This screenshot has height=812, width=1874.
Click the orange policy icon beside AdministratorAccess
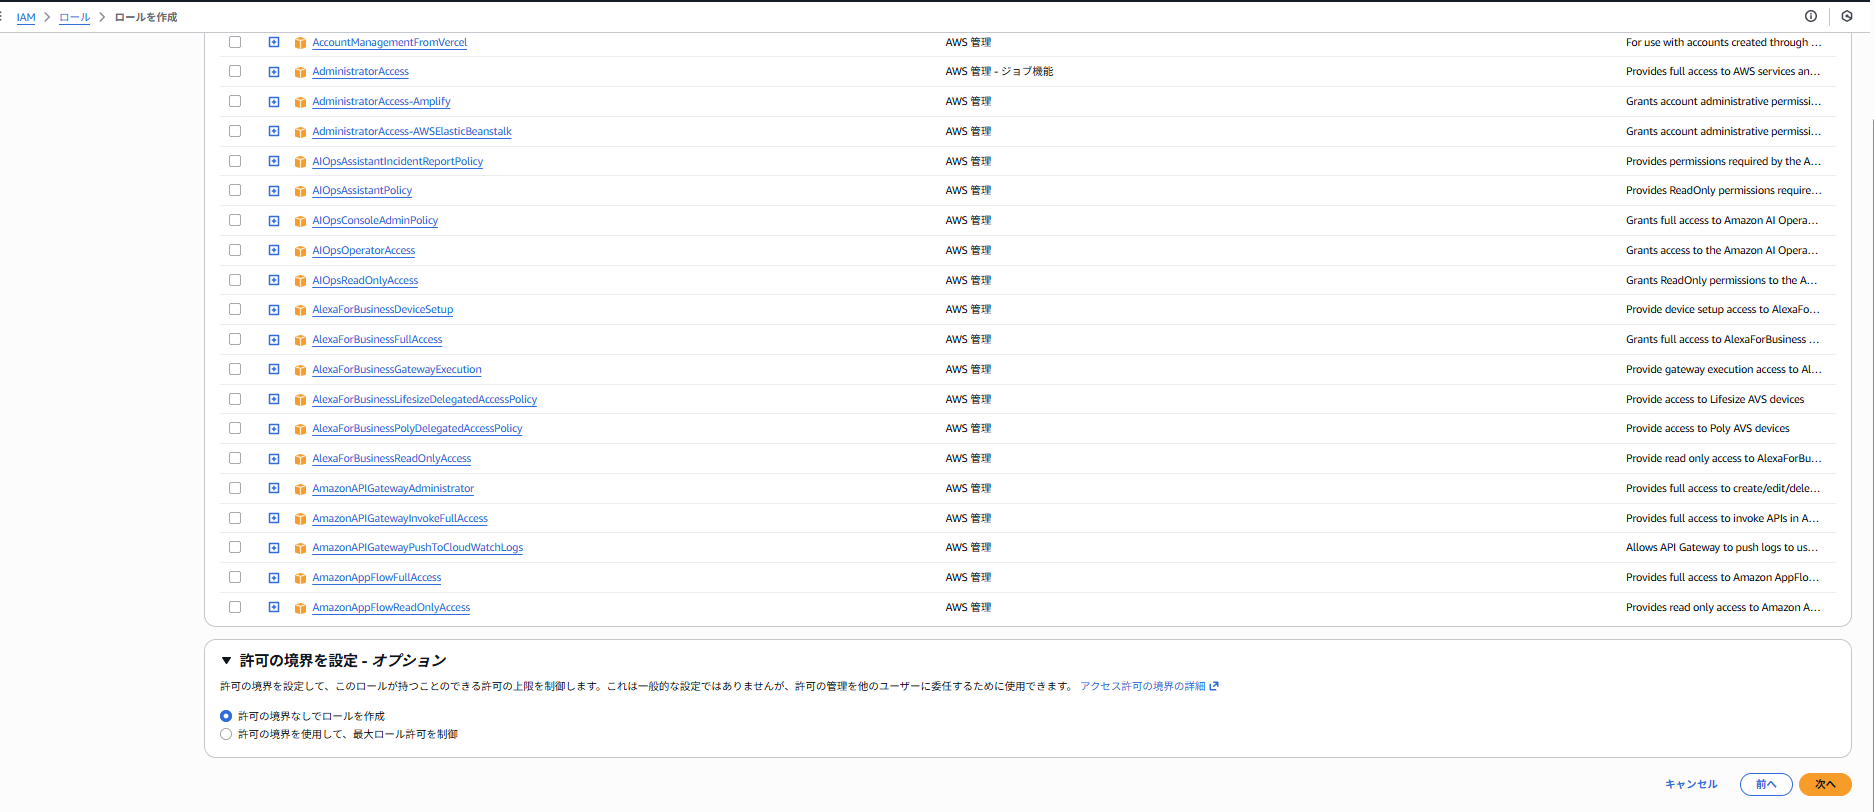(300, 72)
